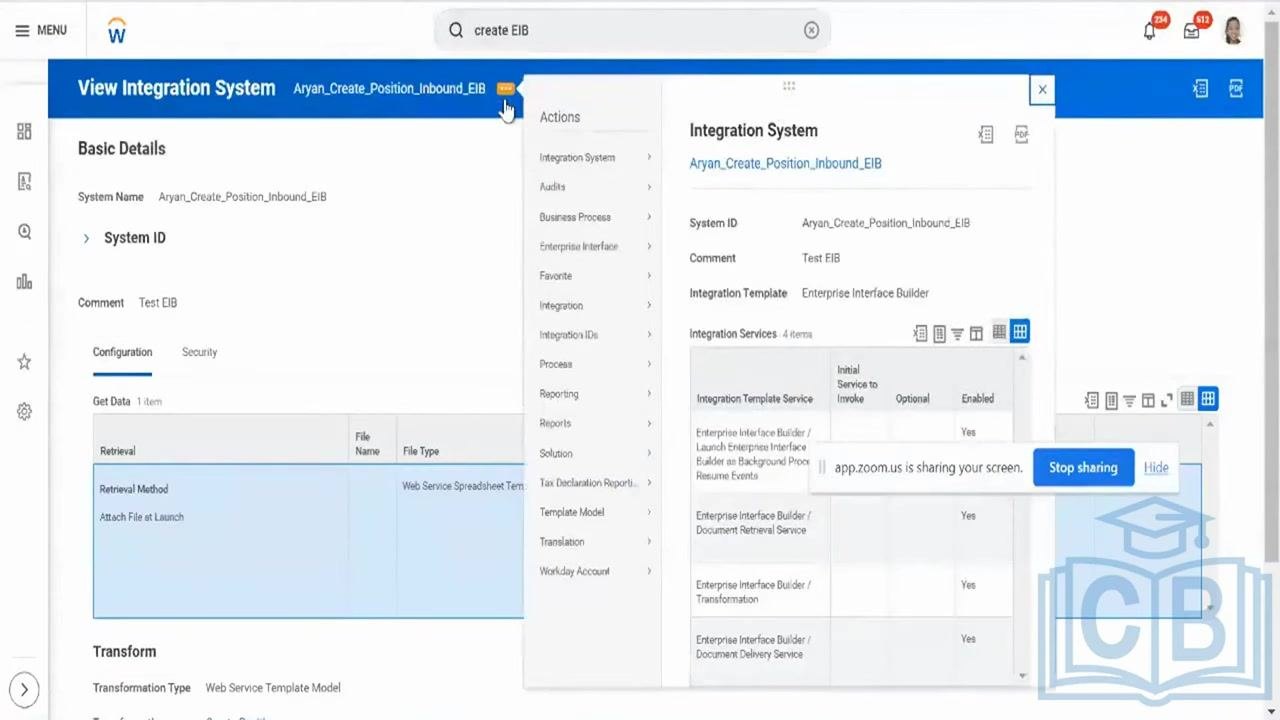Image resolution: width=1280 pixels, height=720 pixels.
Task: Clear the search box text
Action: tap(811, 30)
